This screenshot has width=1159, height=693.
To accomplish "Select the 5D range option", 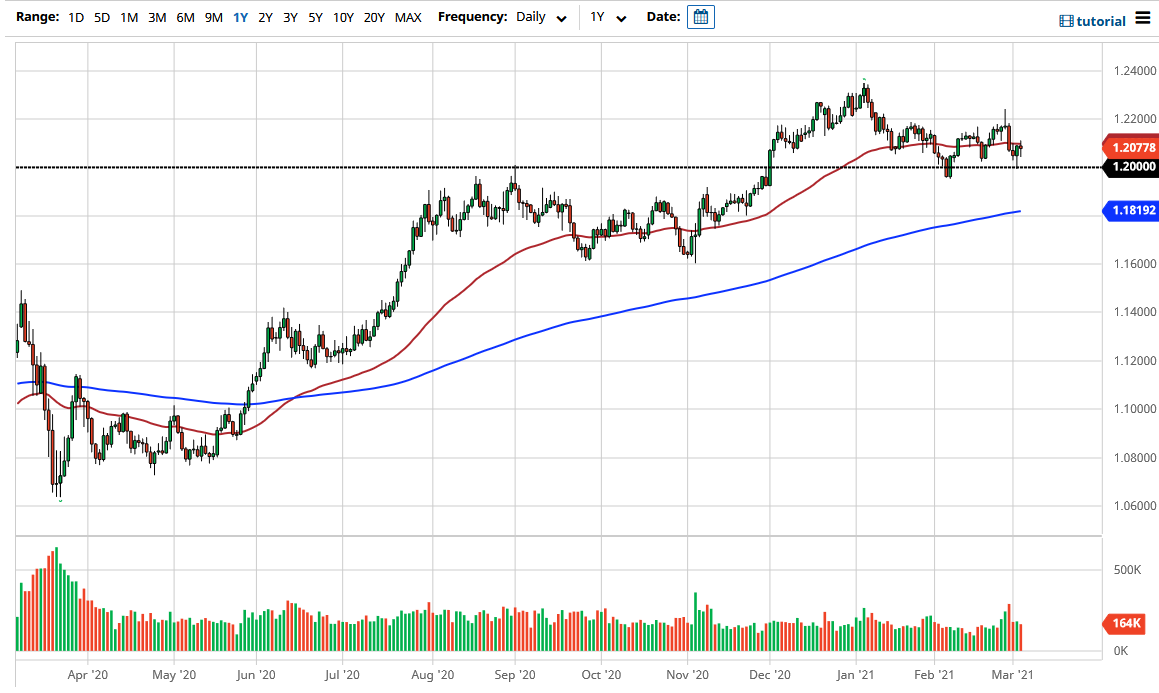I will 102,17.
